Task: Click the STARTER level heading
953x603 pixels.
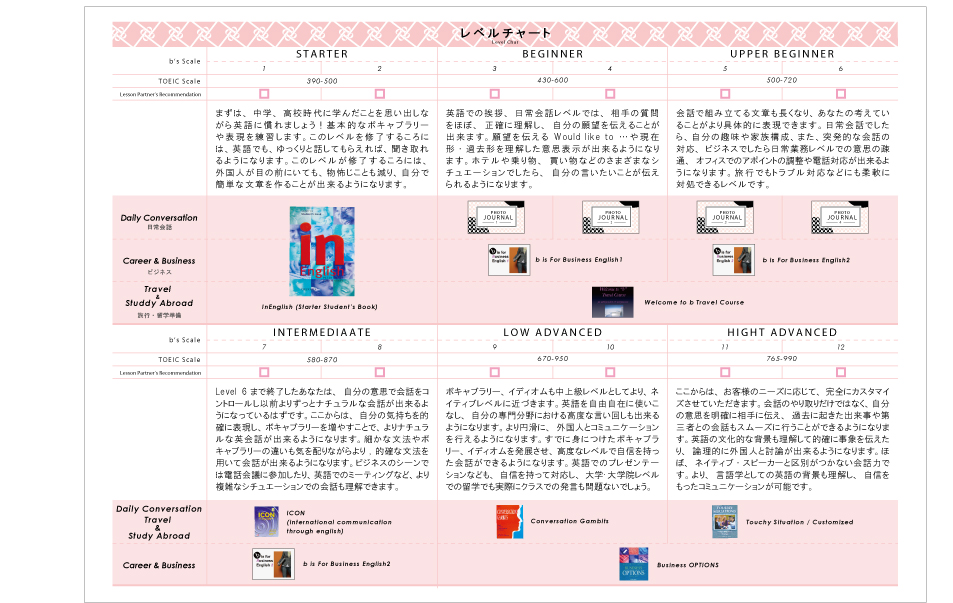Action: click(322, 54)
